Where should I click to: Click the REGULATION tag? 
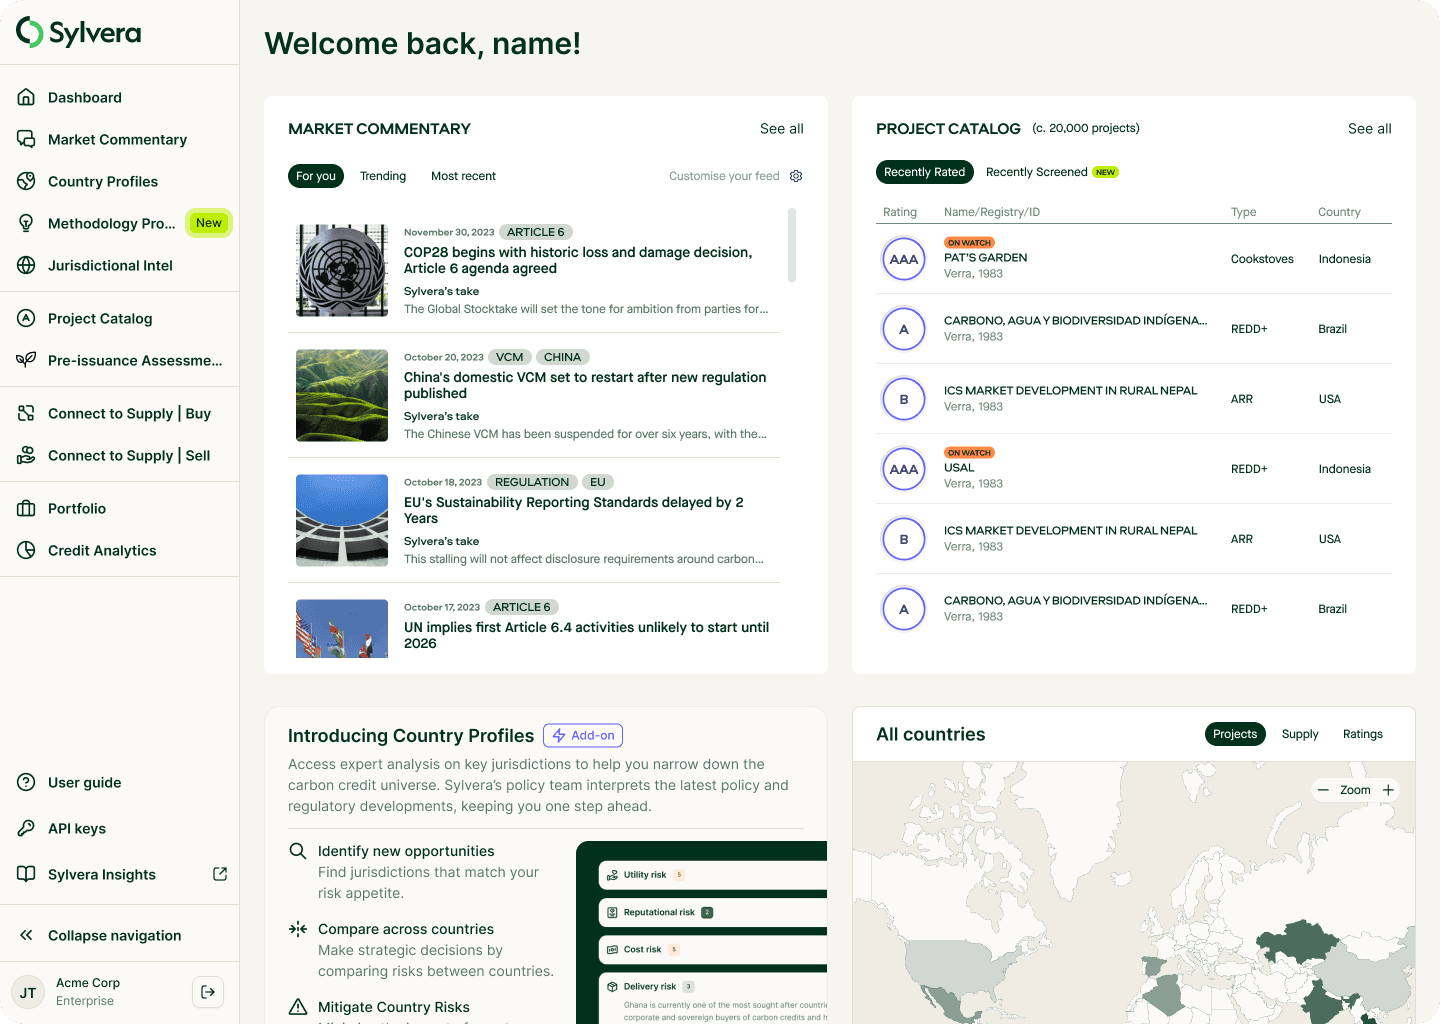(532, 482)
